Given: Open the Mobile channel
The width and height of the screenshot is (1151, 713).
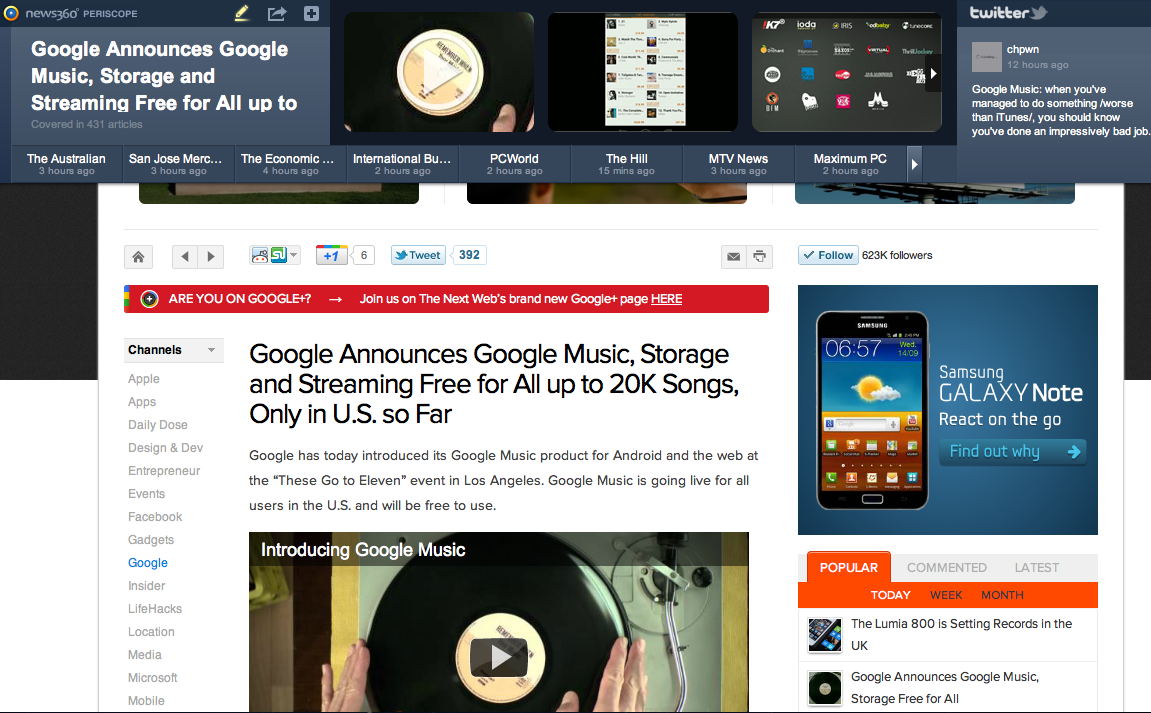Looking at the screenshot, I should (146, 701).
